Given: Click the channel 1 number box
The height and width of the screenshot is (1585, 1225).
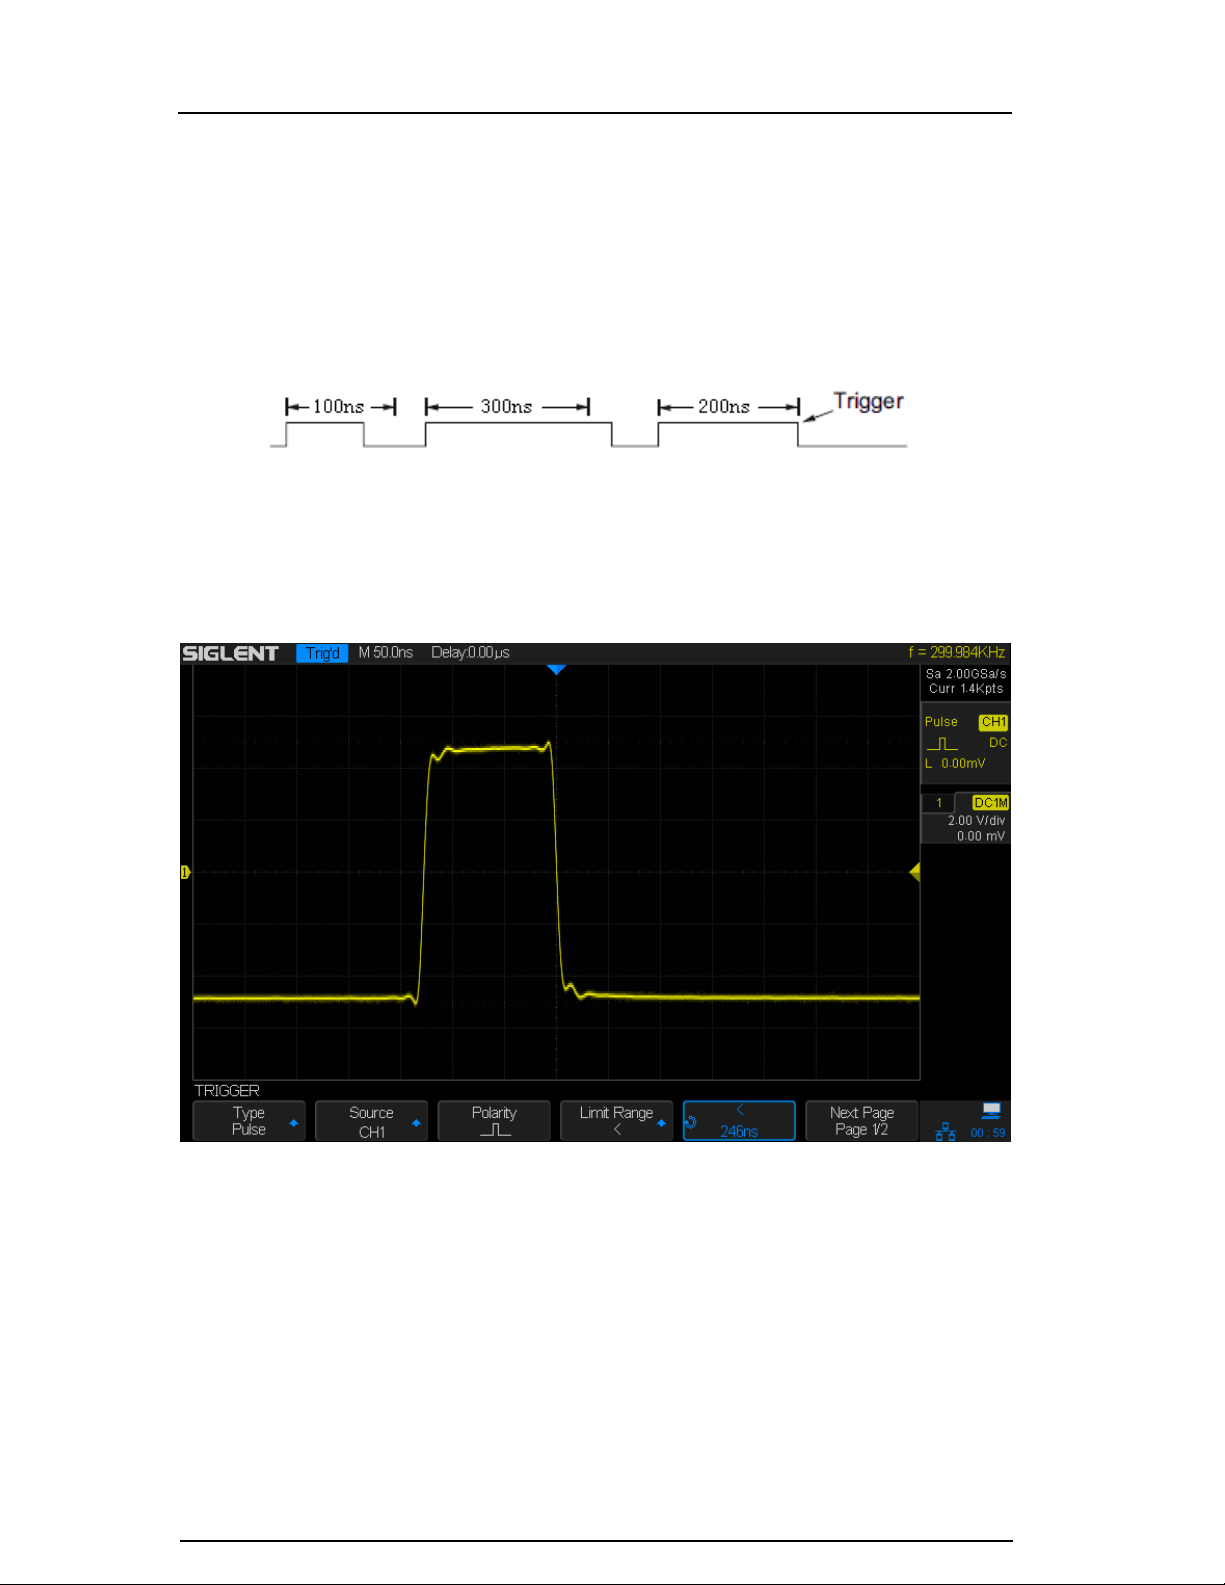Looking at the screenshot, I should [938, 803].
